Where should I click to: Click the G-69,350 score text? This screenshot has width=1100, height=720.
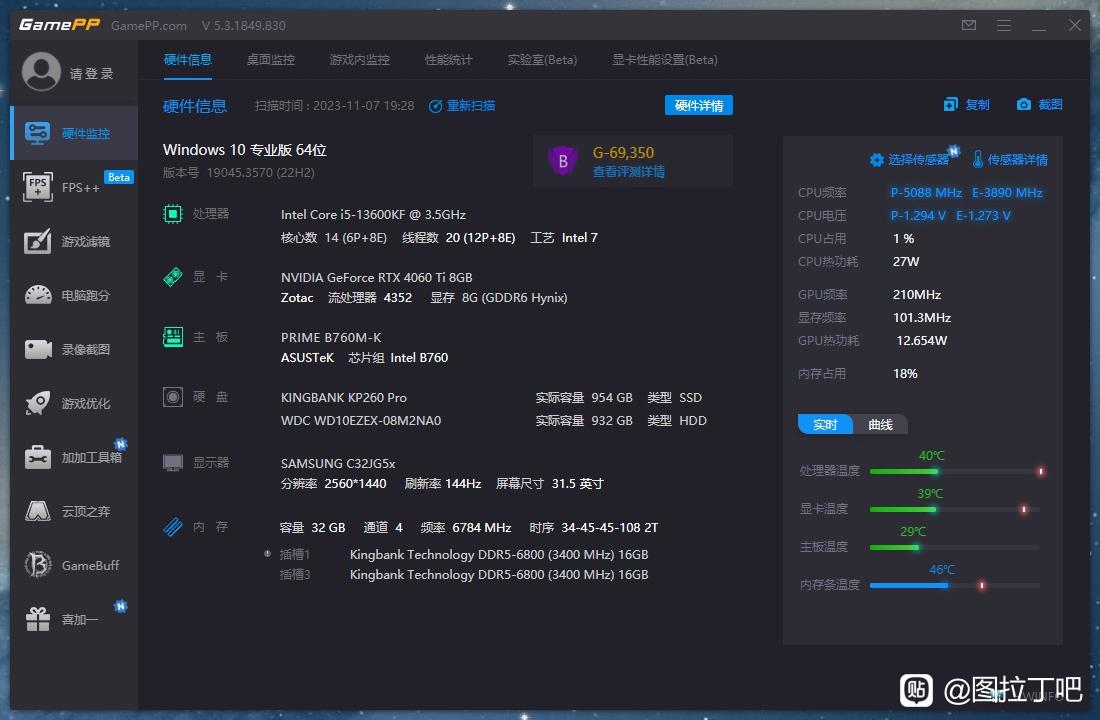[x=623, y=152]
